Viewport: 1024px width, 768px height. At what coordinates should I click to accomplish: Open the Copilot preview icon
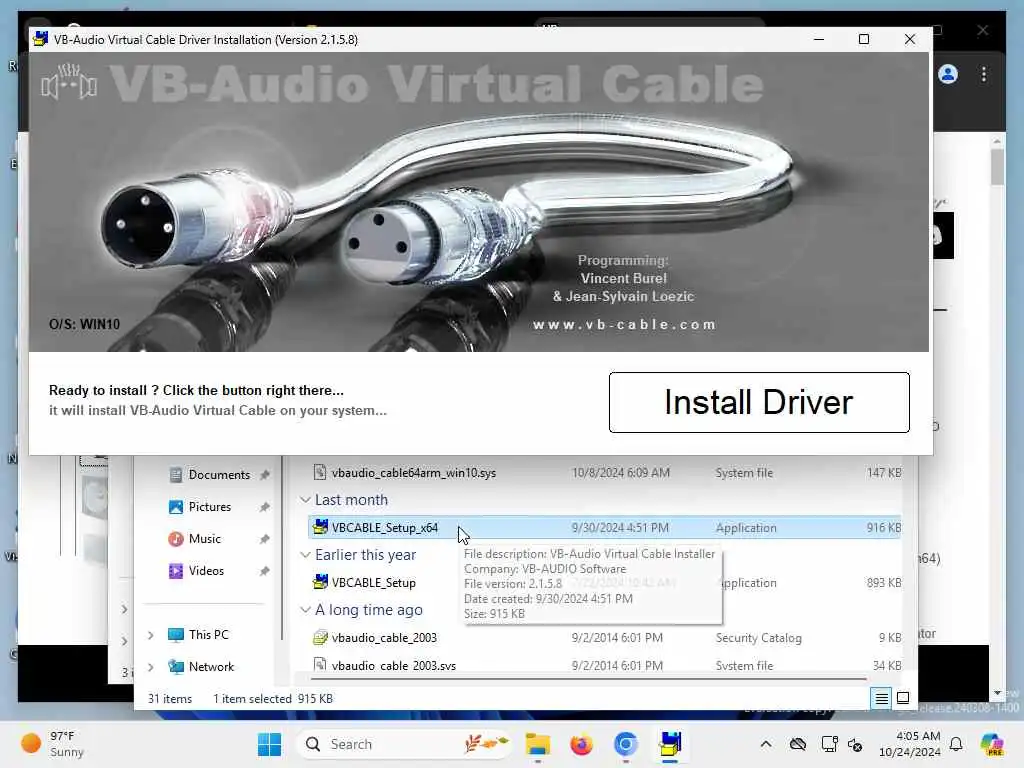pyautogui.click(x=992, y=744)
